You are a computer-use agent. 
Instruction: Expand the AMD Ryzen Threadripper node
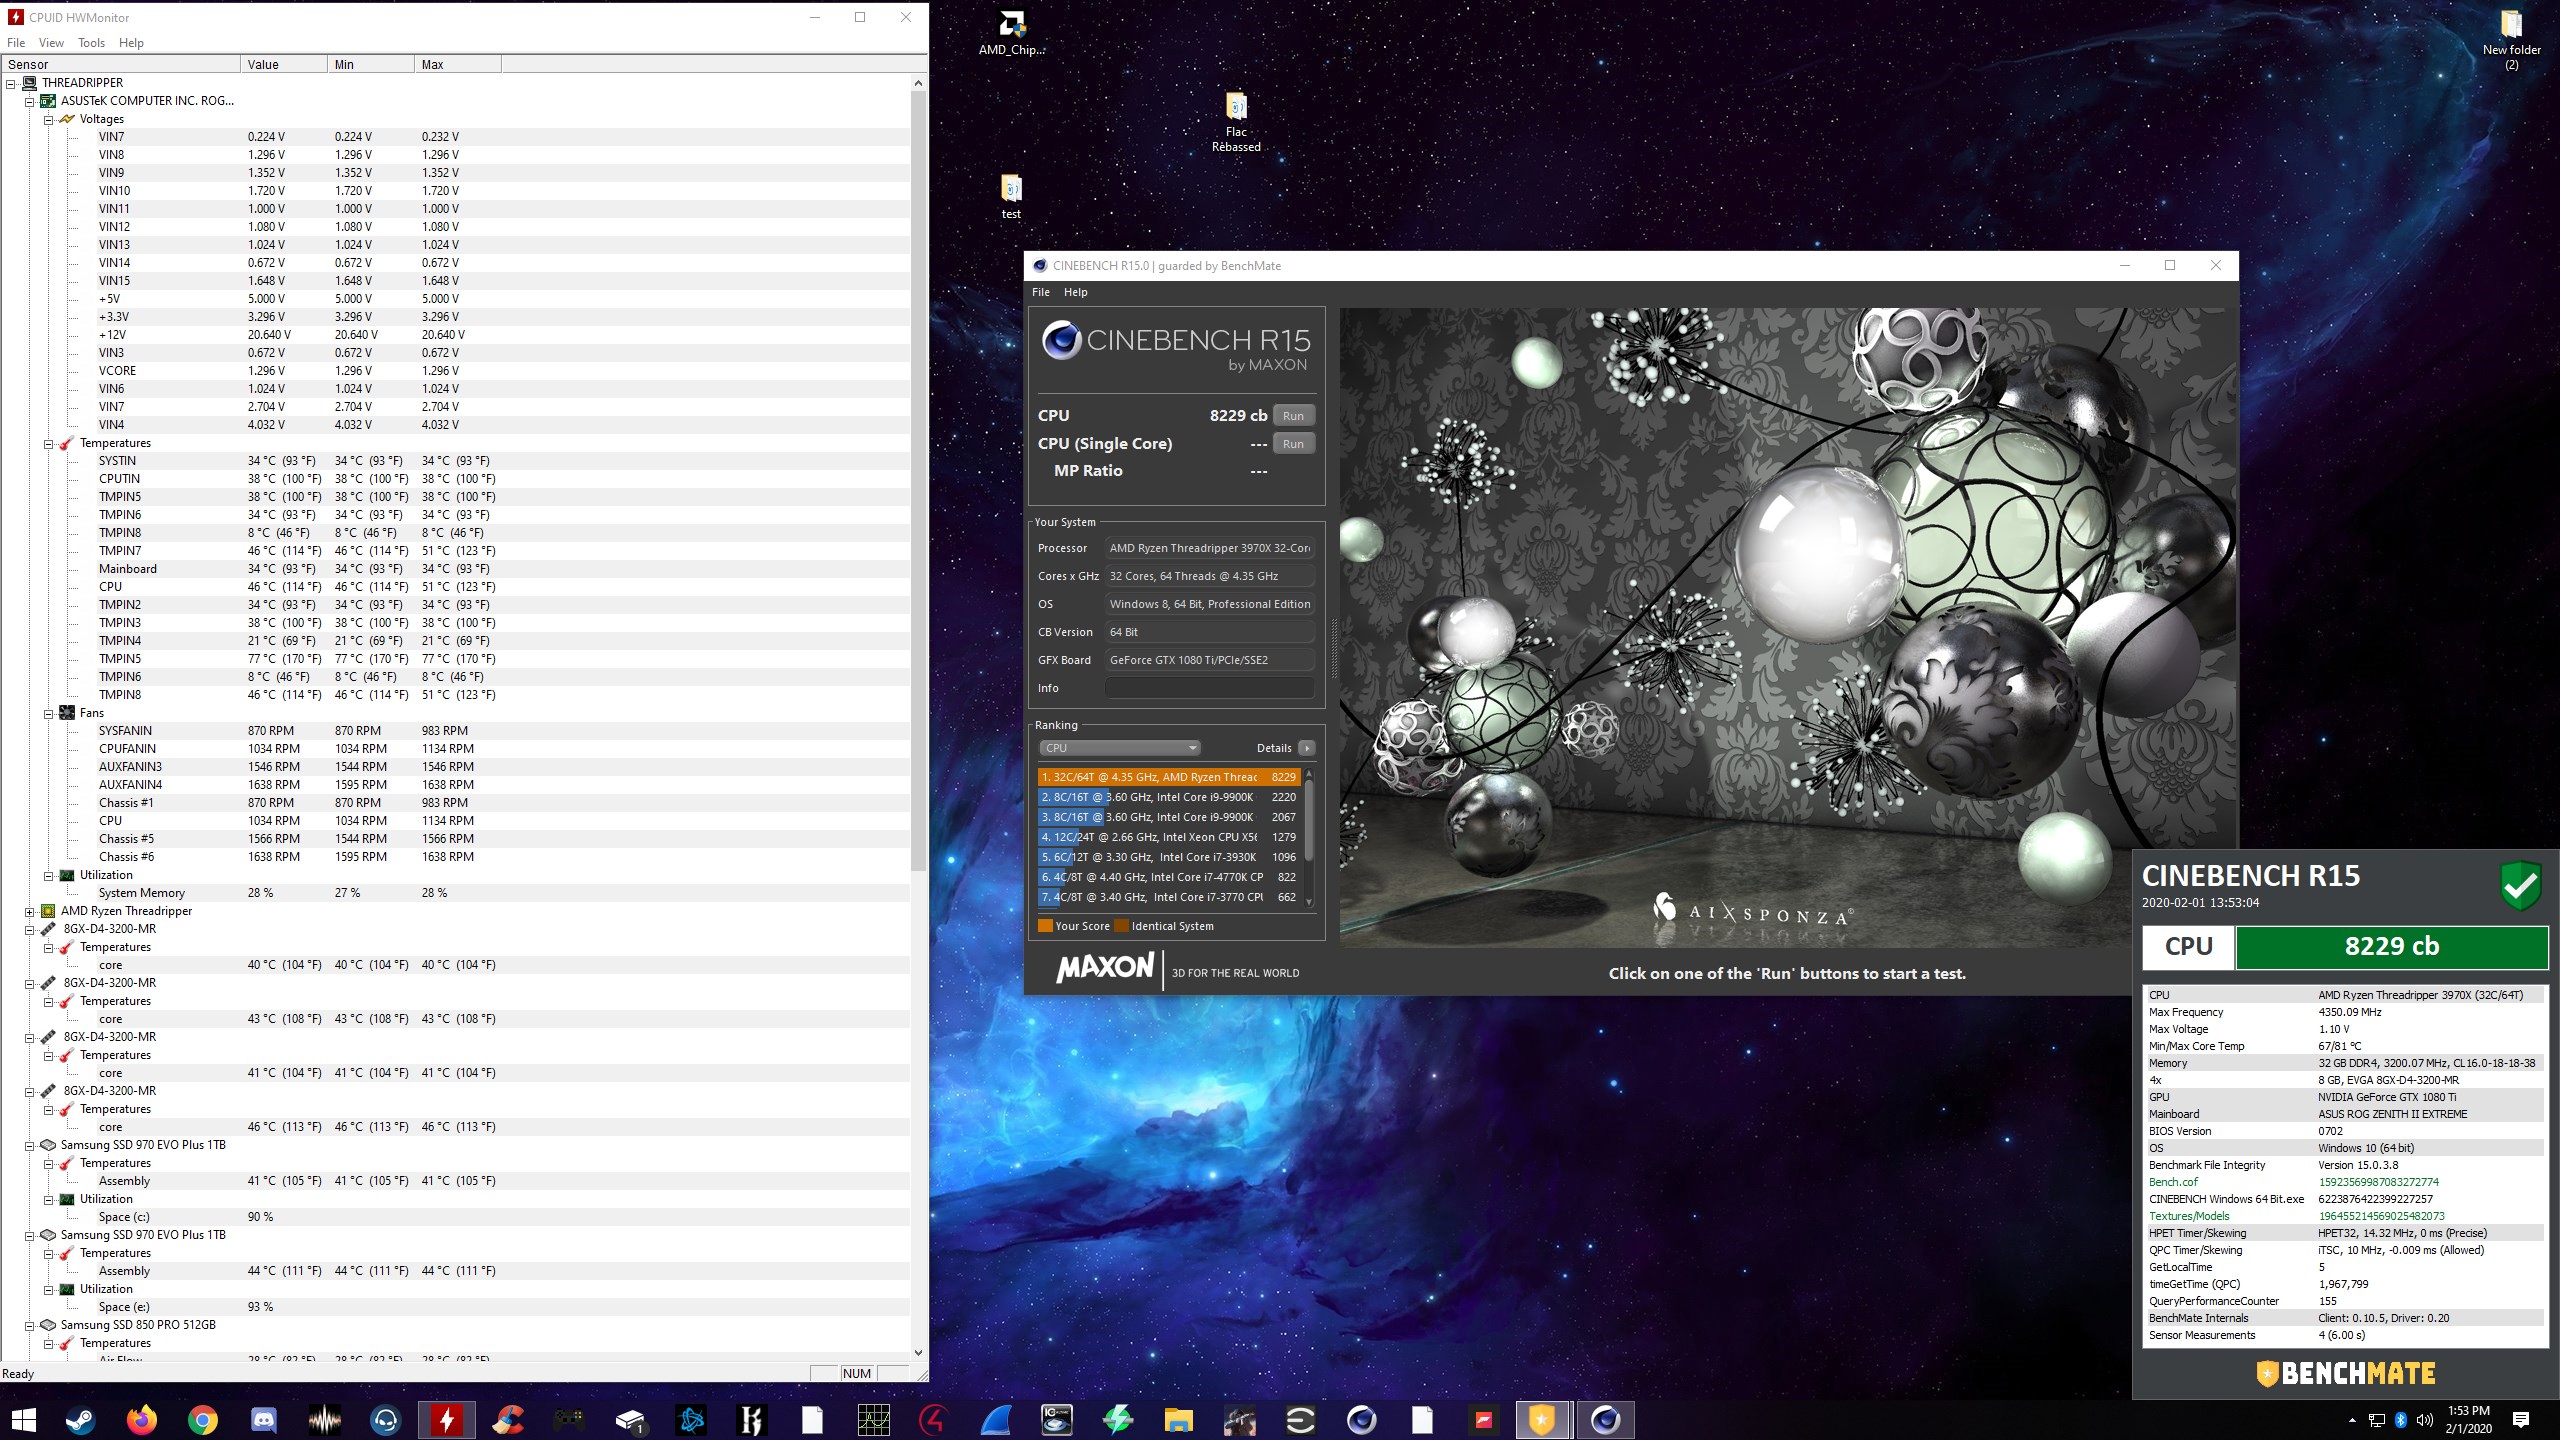click(30, 911)
